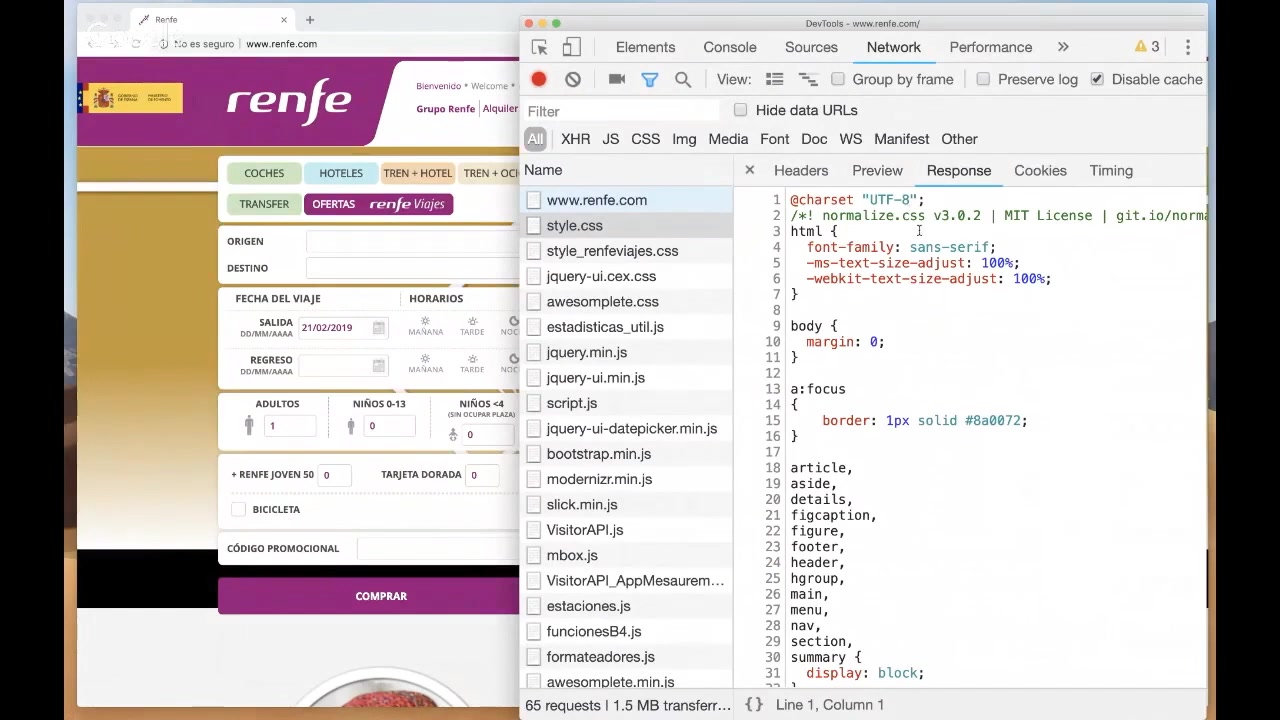
Task: Click the Adultos count field
Action: 290,426
